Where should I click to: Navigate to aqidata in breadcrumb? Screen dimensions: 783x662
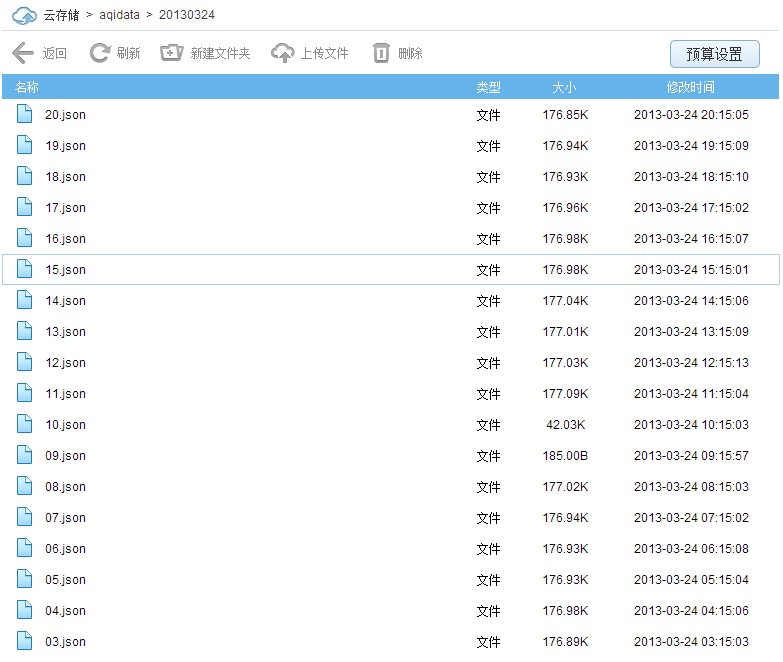coord(119,15)
